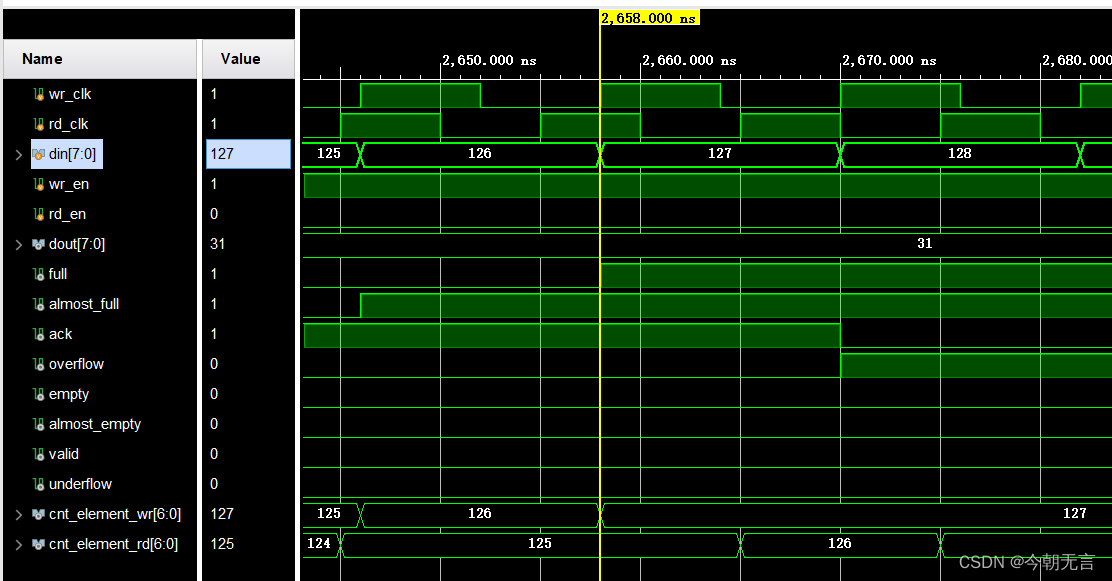Select the underflow signal name
This screenshot has height=581, width=1112.
pos(80,484)
